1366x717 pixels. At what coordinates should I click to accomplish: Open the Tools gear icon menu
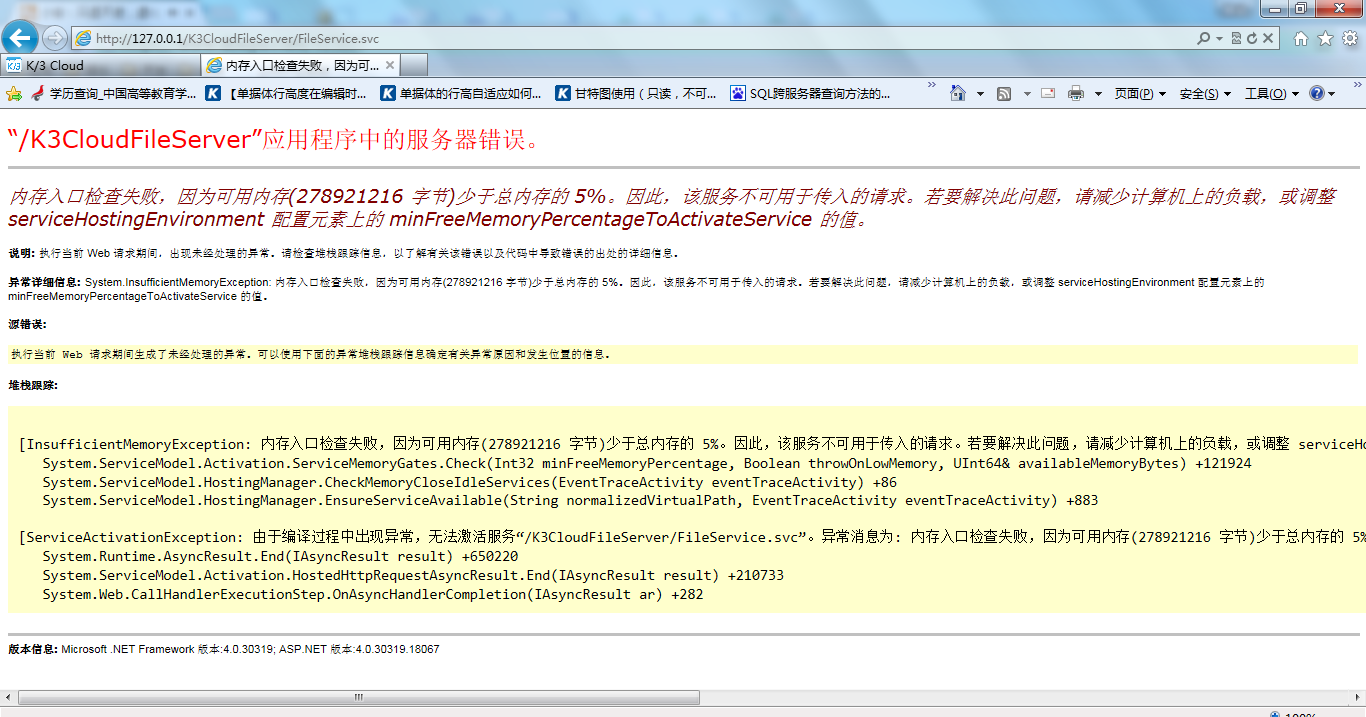(1349, 39)
